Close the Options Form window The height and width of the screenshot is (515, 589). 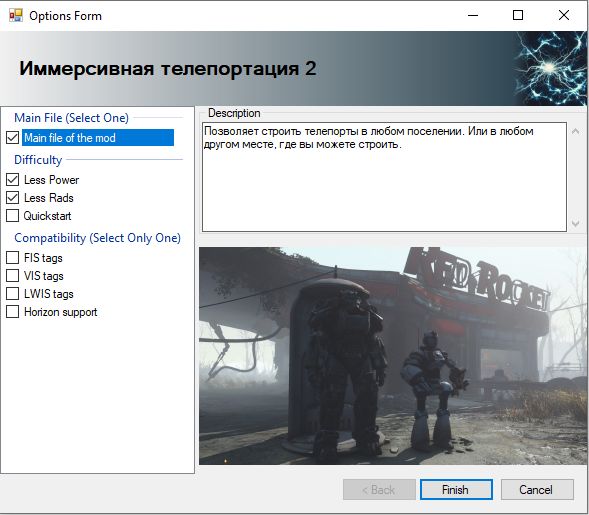(x=563, y=15)
